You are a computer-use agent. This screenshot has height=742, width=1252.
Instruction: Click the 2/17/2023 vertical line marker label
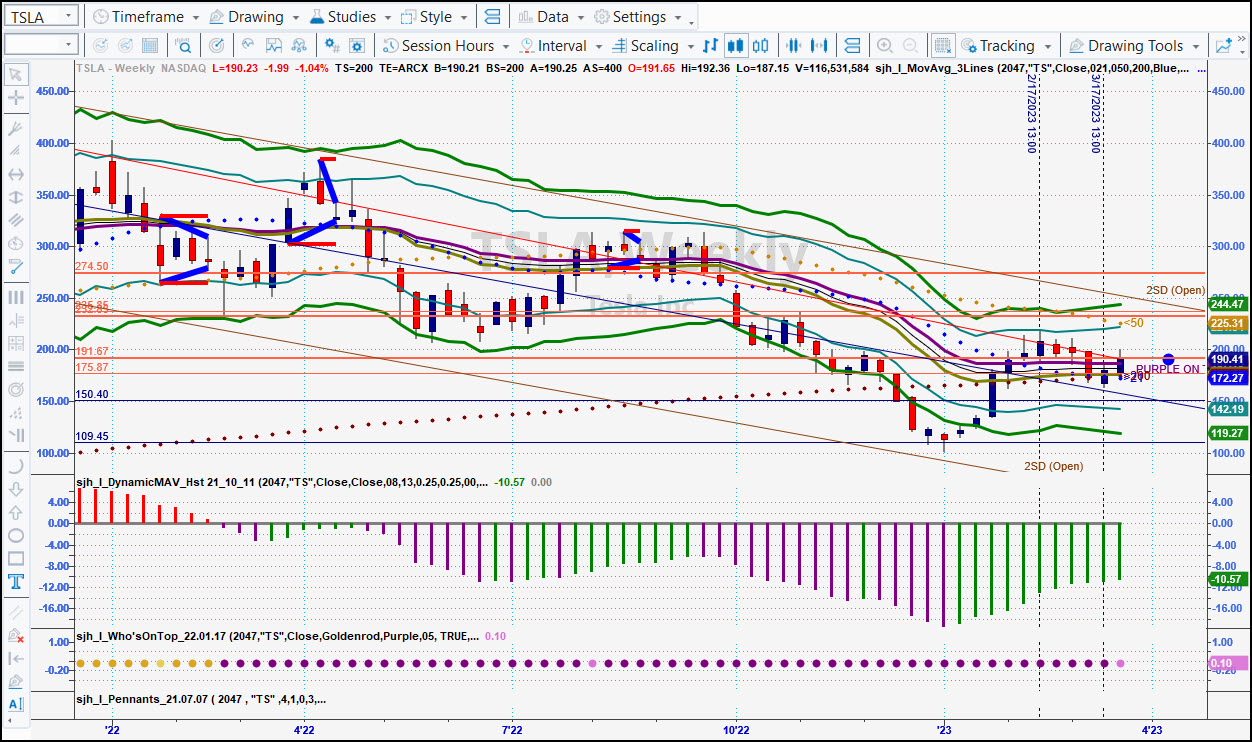pos(1031,115)
